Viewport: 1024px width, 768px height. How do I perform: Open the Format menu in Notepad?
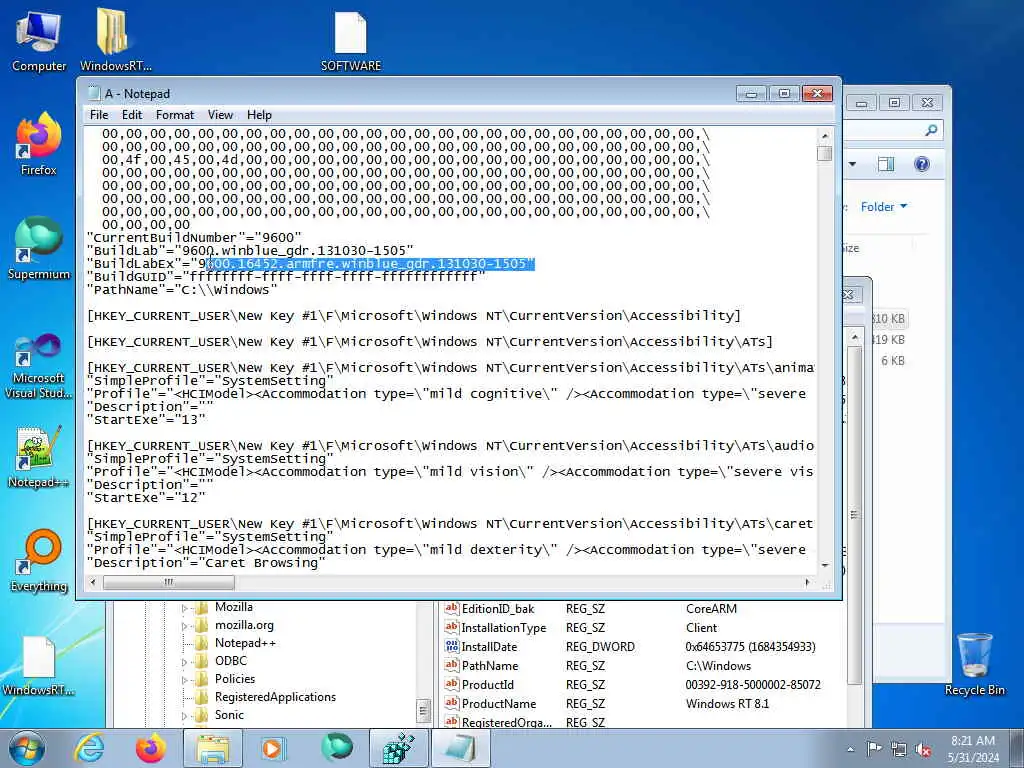pos(175,115)
